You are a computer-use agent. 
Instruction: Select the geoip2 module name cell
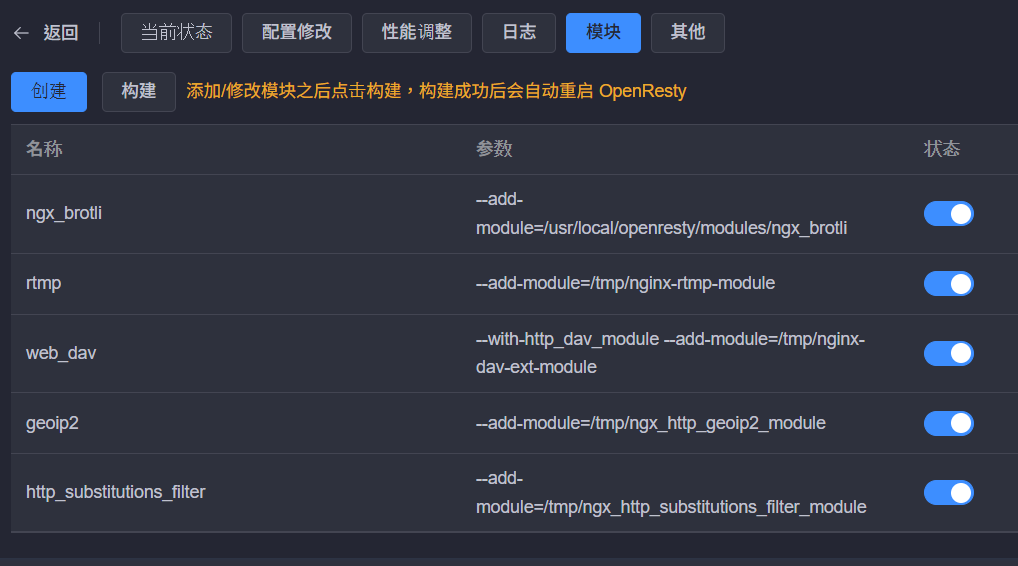(x=52, y=423)
